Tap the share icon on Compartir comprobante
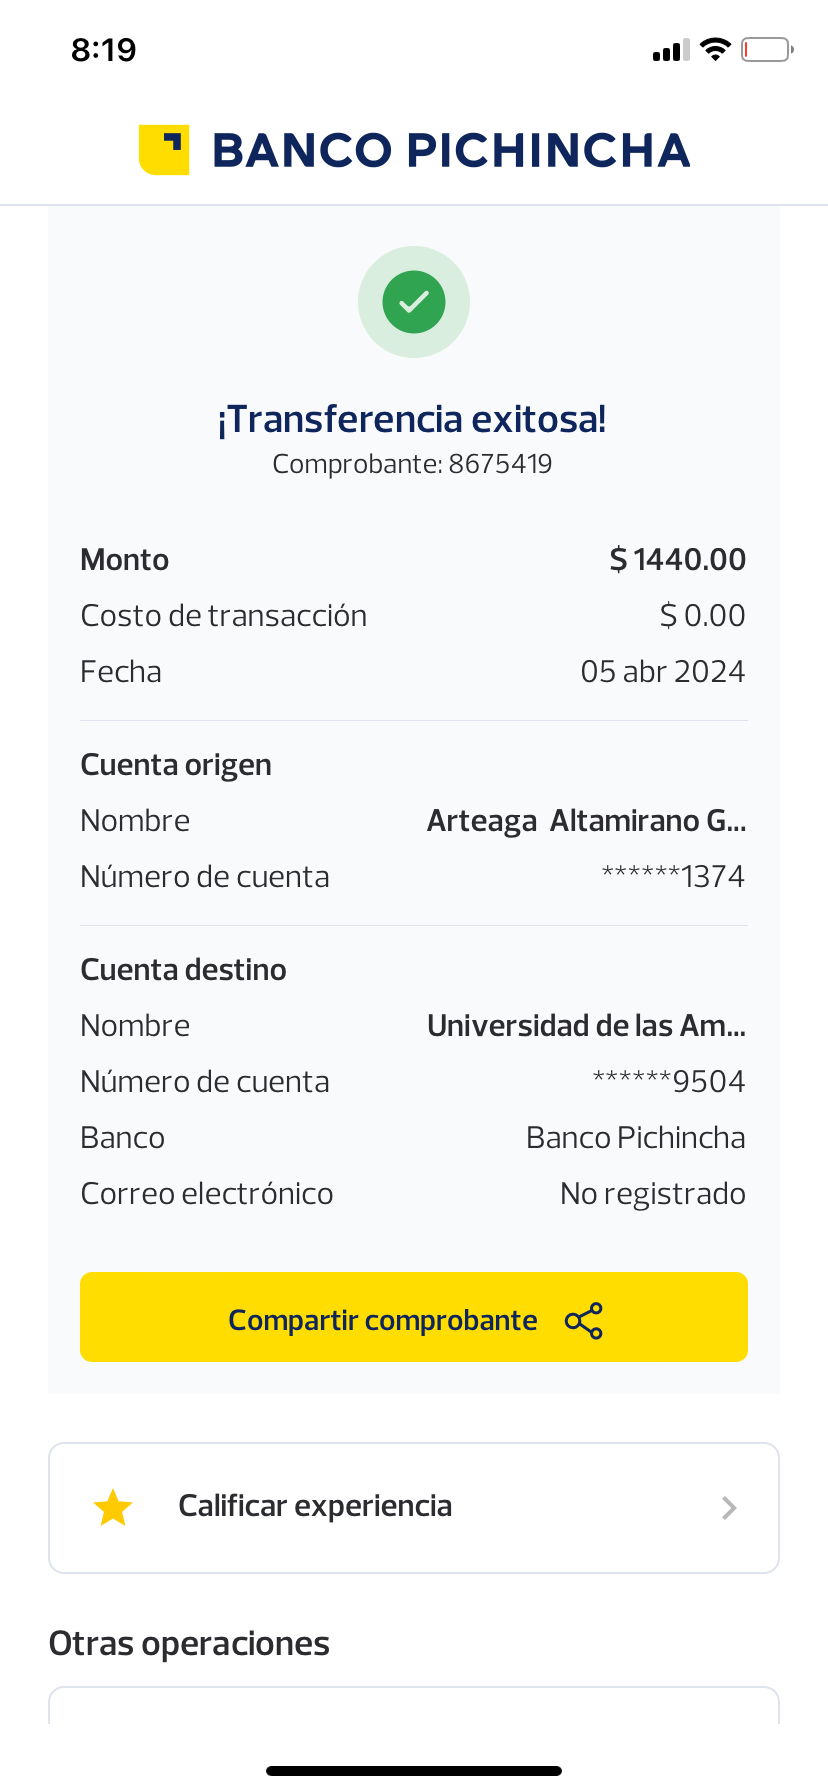828x1792 pixels. [584, 1321]
